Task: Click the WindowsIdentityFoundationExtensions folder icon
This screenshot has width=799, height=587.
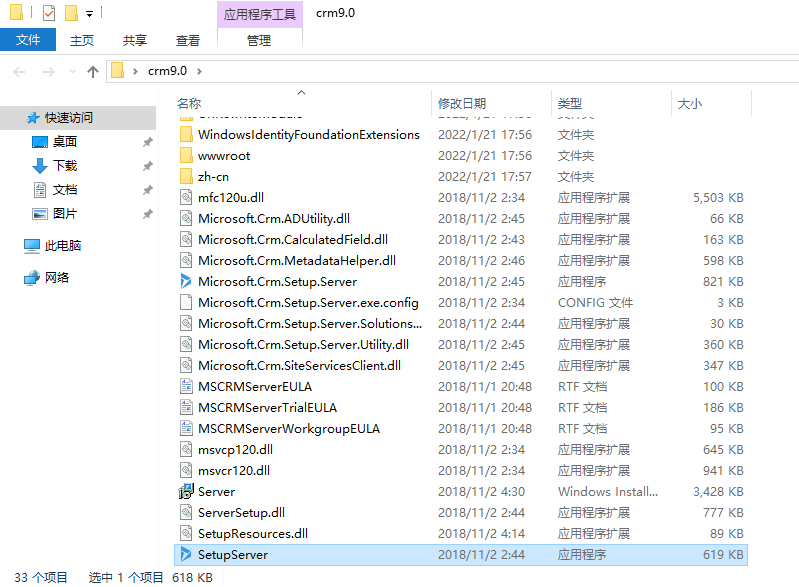Action: pyautogui.click(x=186, y=135)
